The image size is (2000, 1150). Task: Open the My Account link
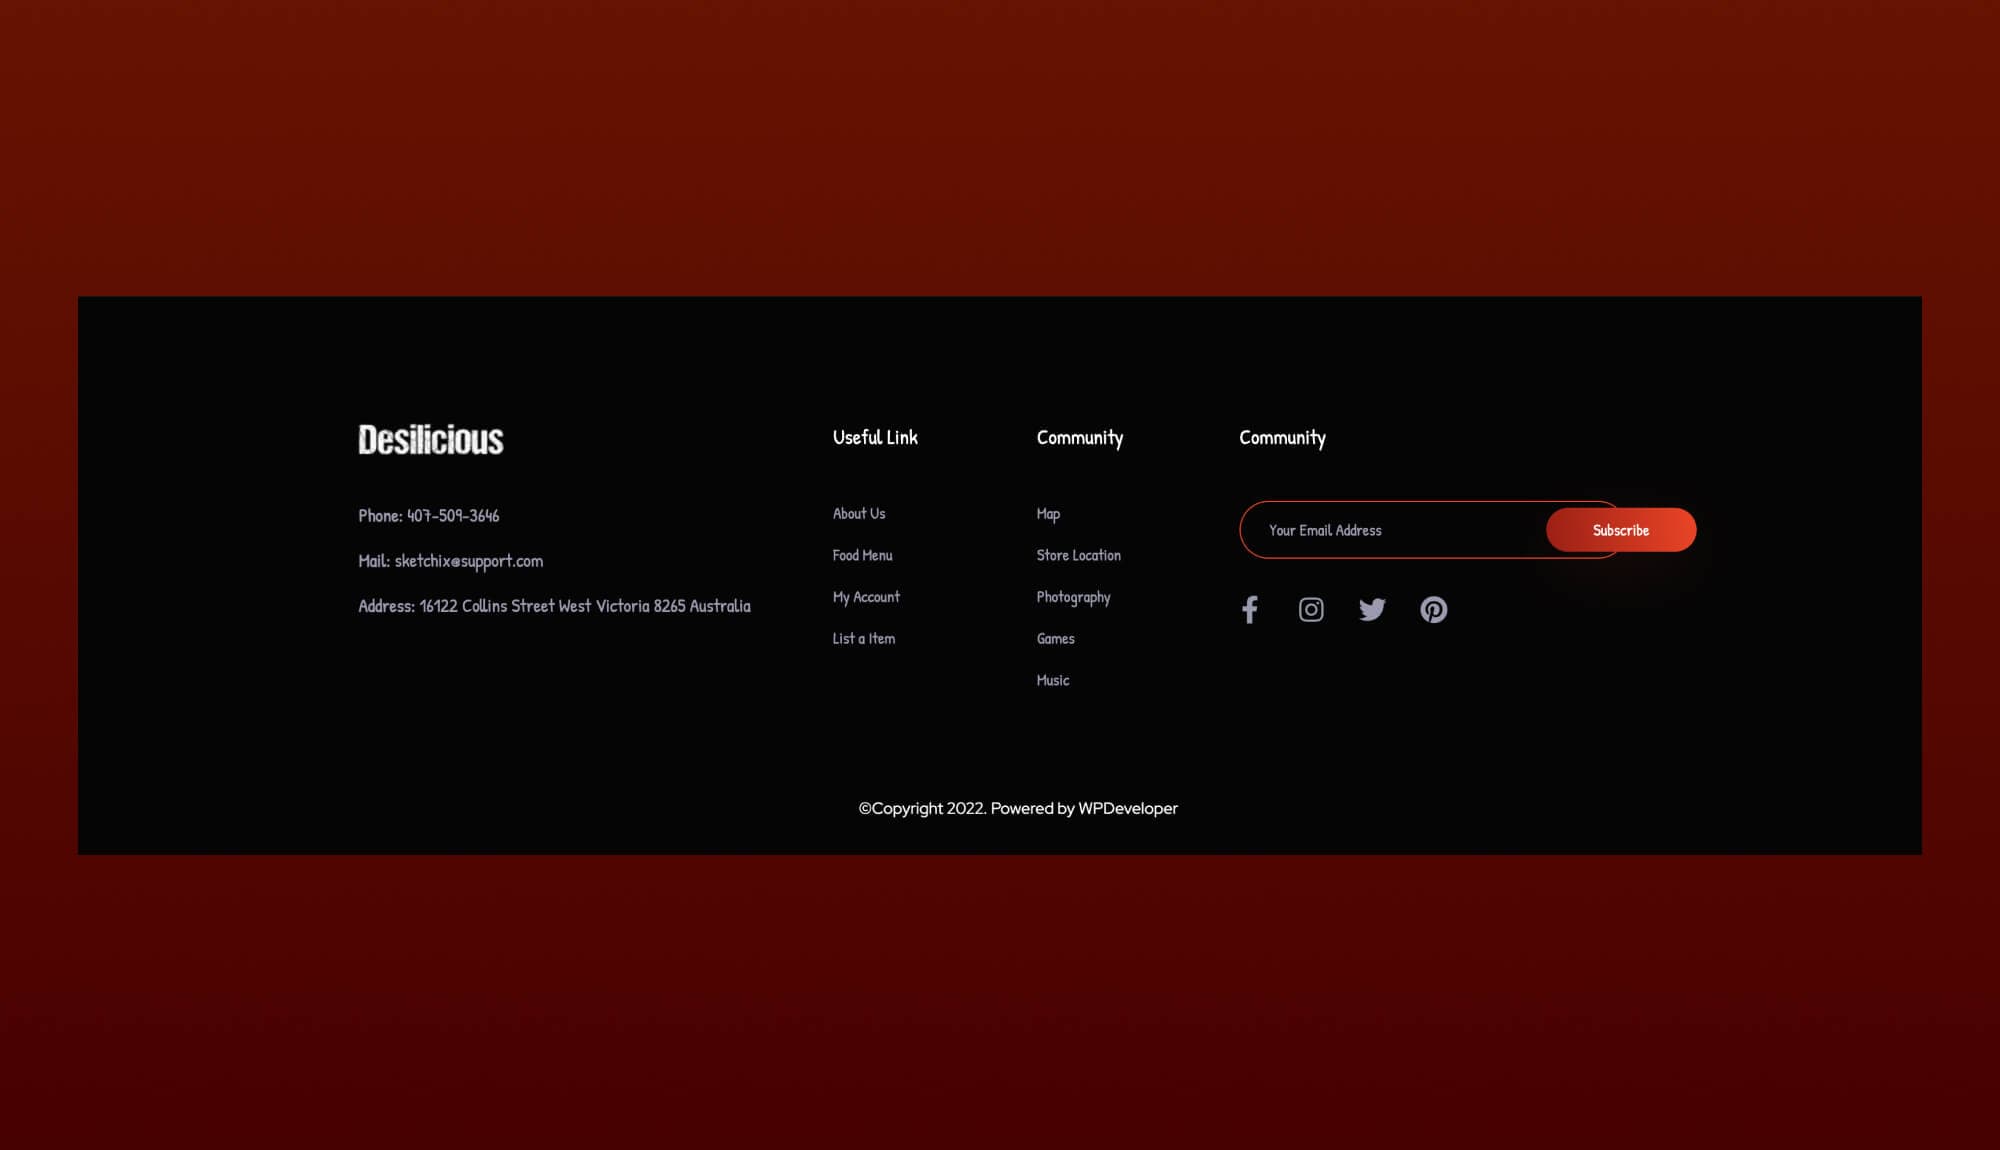[x=866, y=597]
